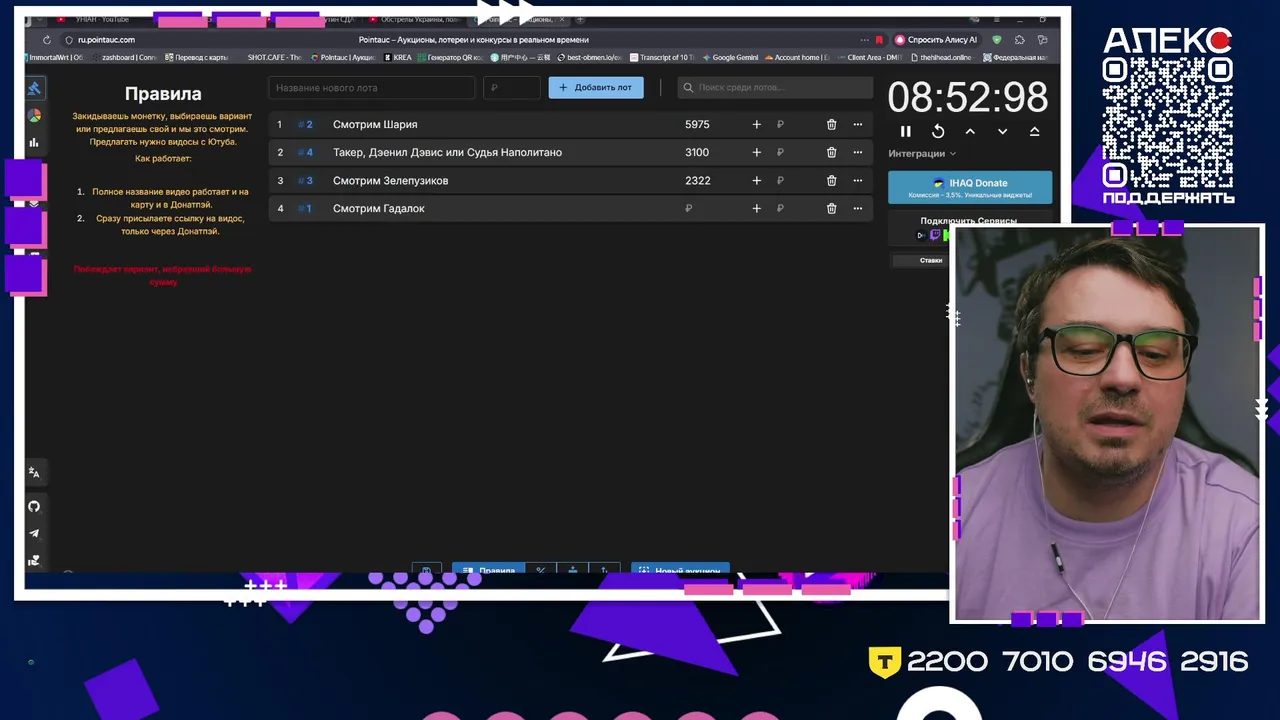Pause the auction timer
The image size is (1280, 720).
pyautogui.click(x=906, y=131)
